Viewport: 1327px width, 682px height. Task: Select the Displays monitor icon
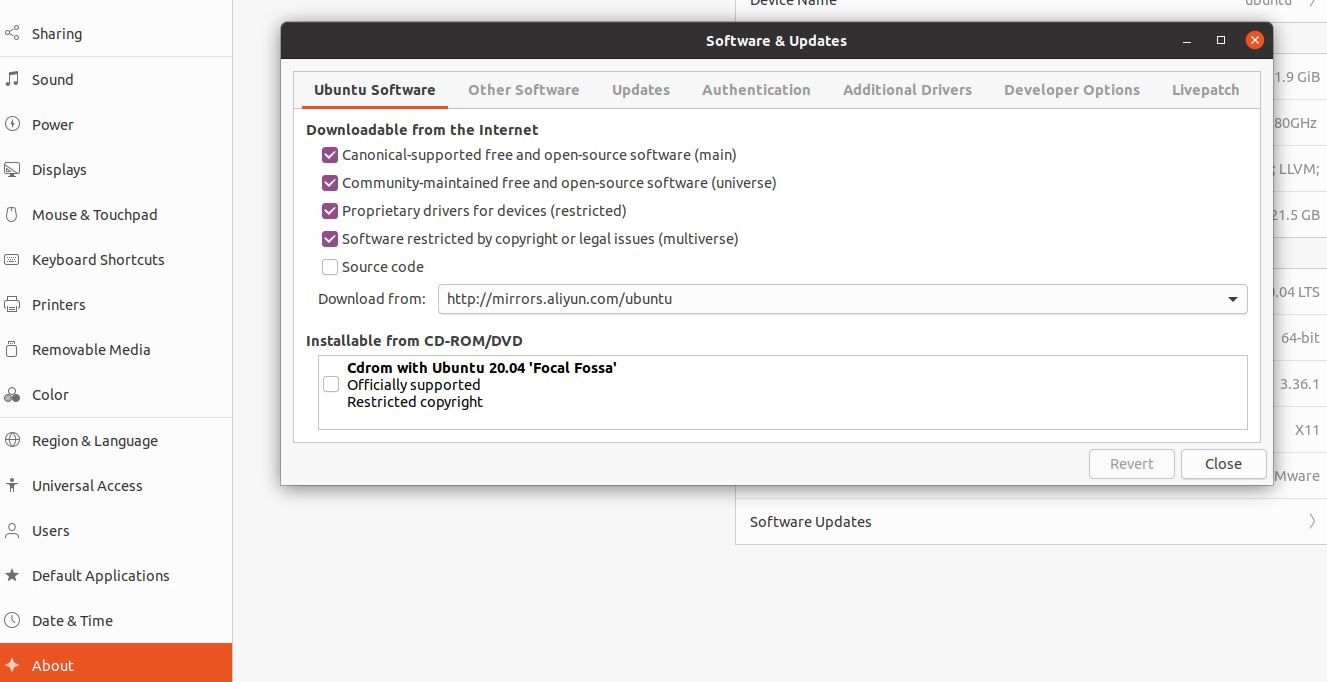point(12,169)
